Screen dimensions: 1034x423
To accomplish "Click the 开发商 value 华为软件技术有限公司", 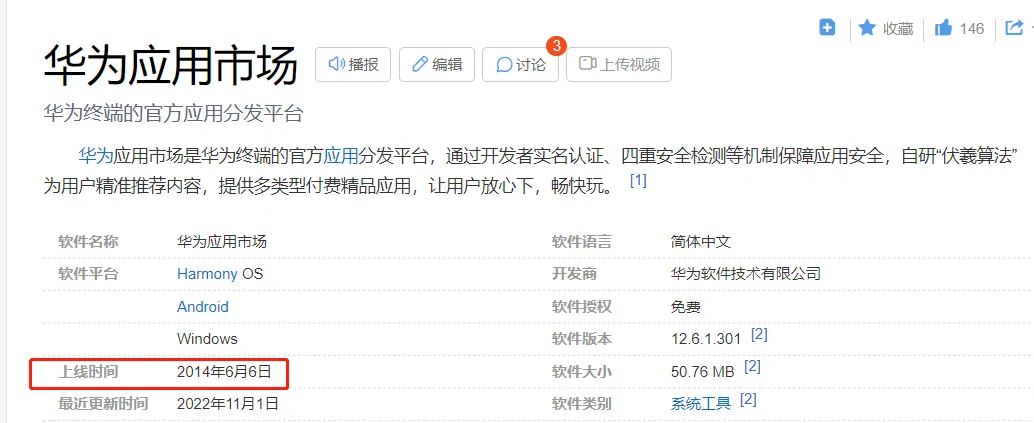I will (x=745, y=274).
